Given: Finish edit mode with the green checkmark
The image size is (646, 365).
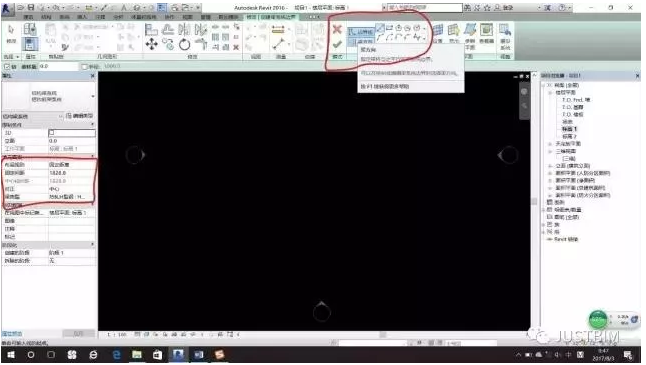Looking at the screenshot, I should click(337, 44).
